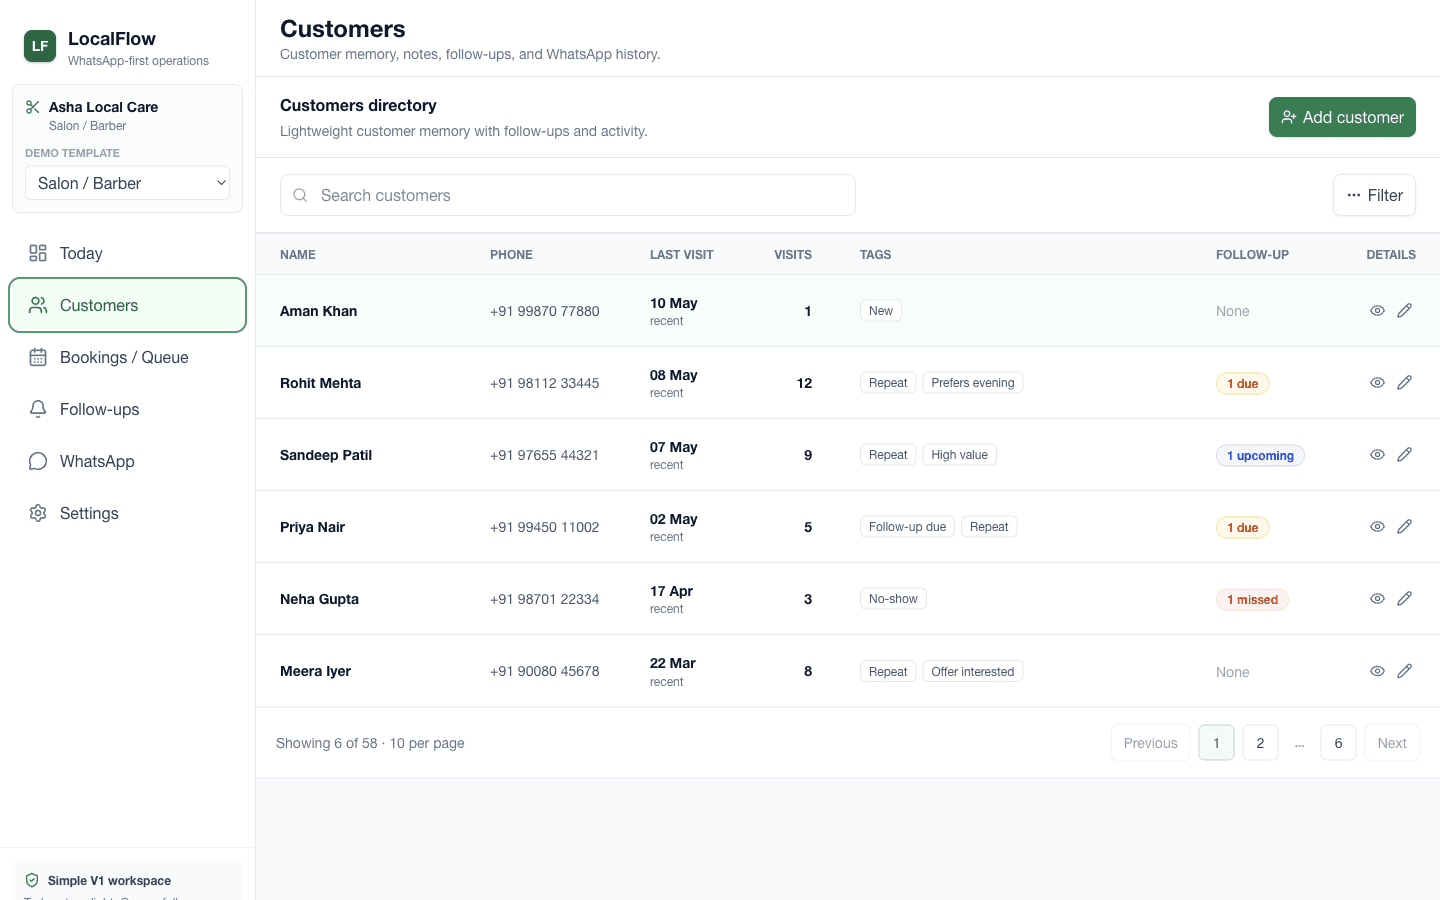
Task: Open the Salon / Barber template dropdown
Action: tap(127, 183)
